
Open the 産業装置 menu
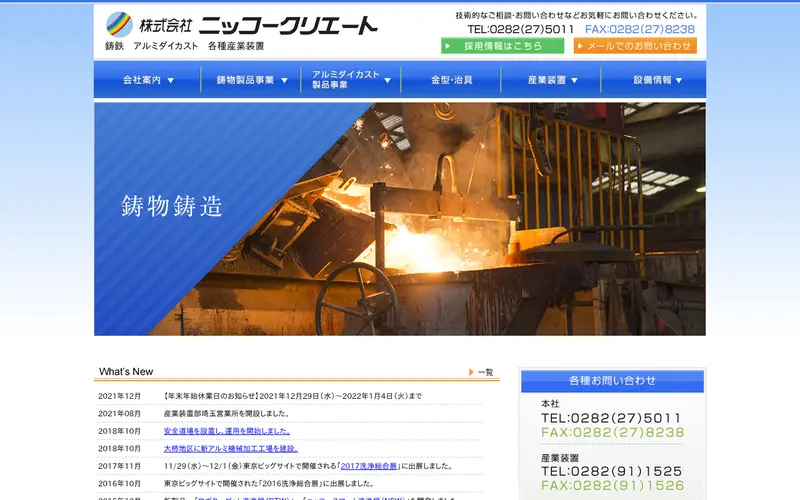pos(551,80)
